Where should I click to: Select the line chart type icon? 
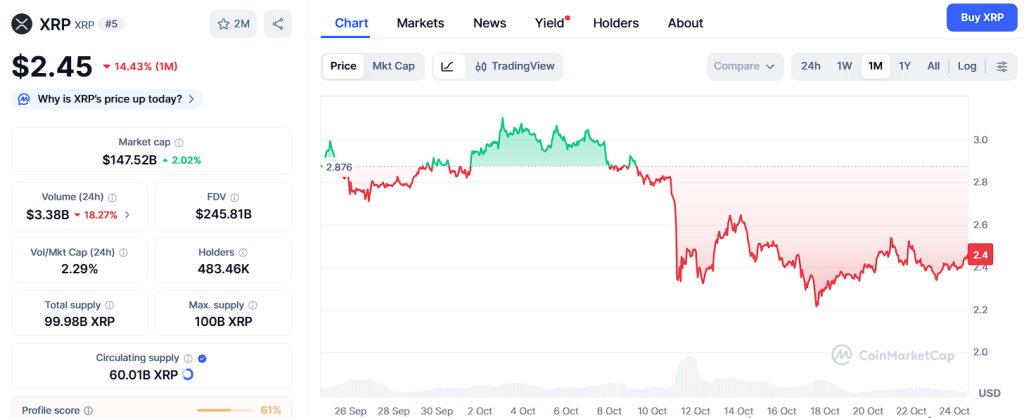click(x=448, y=66)
